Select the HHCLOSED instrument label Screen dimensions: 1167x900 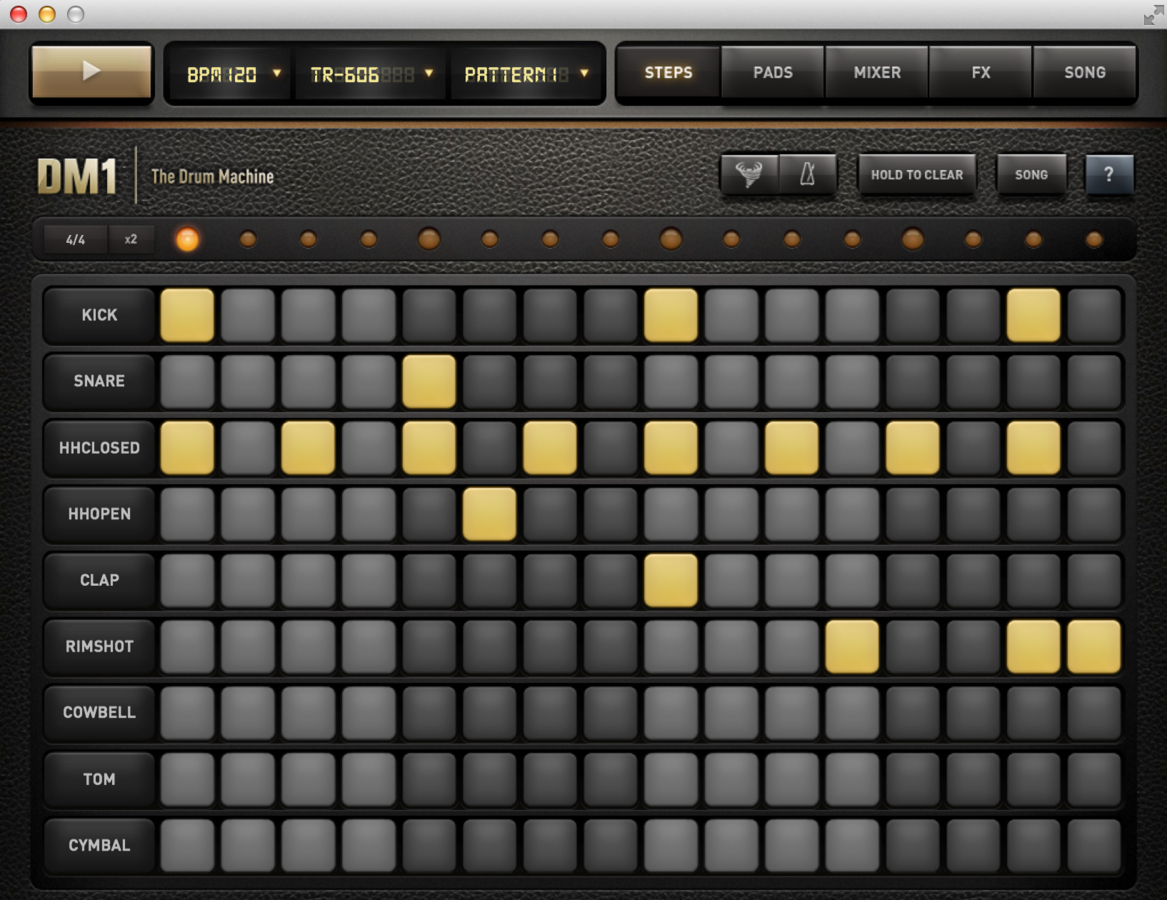(99, 447)
